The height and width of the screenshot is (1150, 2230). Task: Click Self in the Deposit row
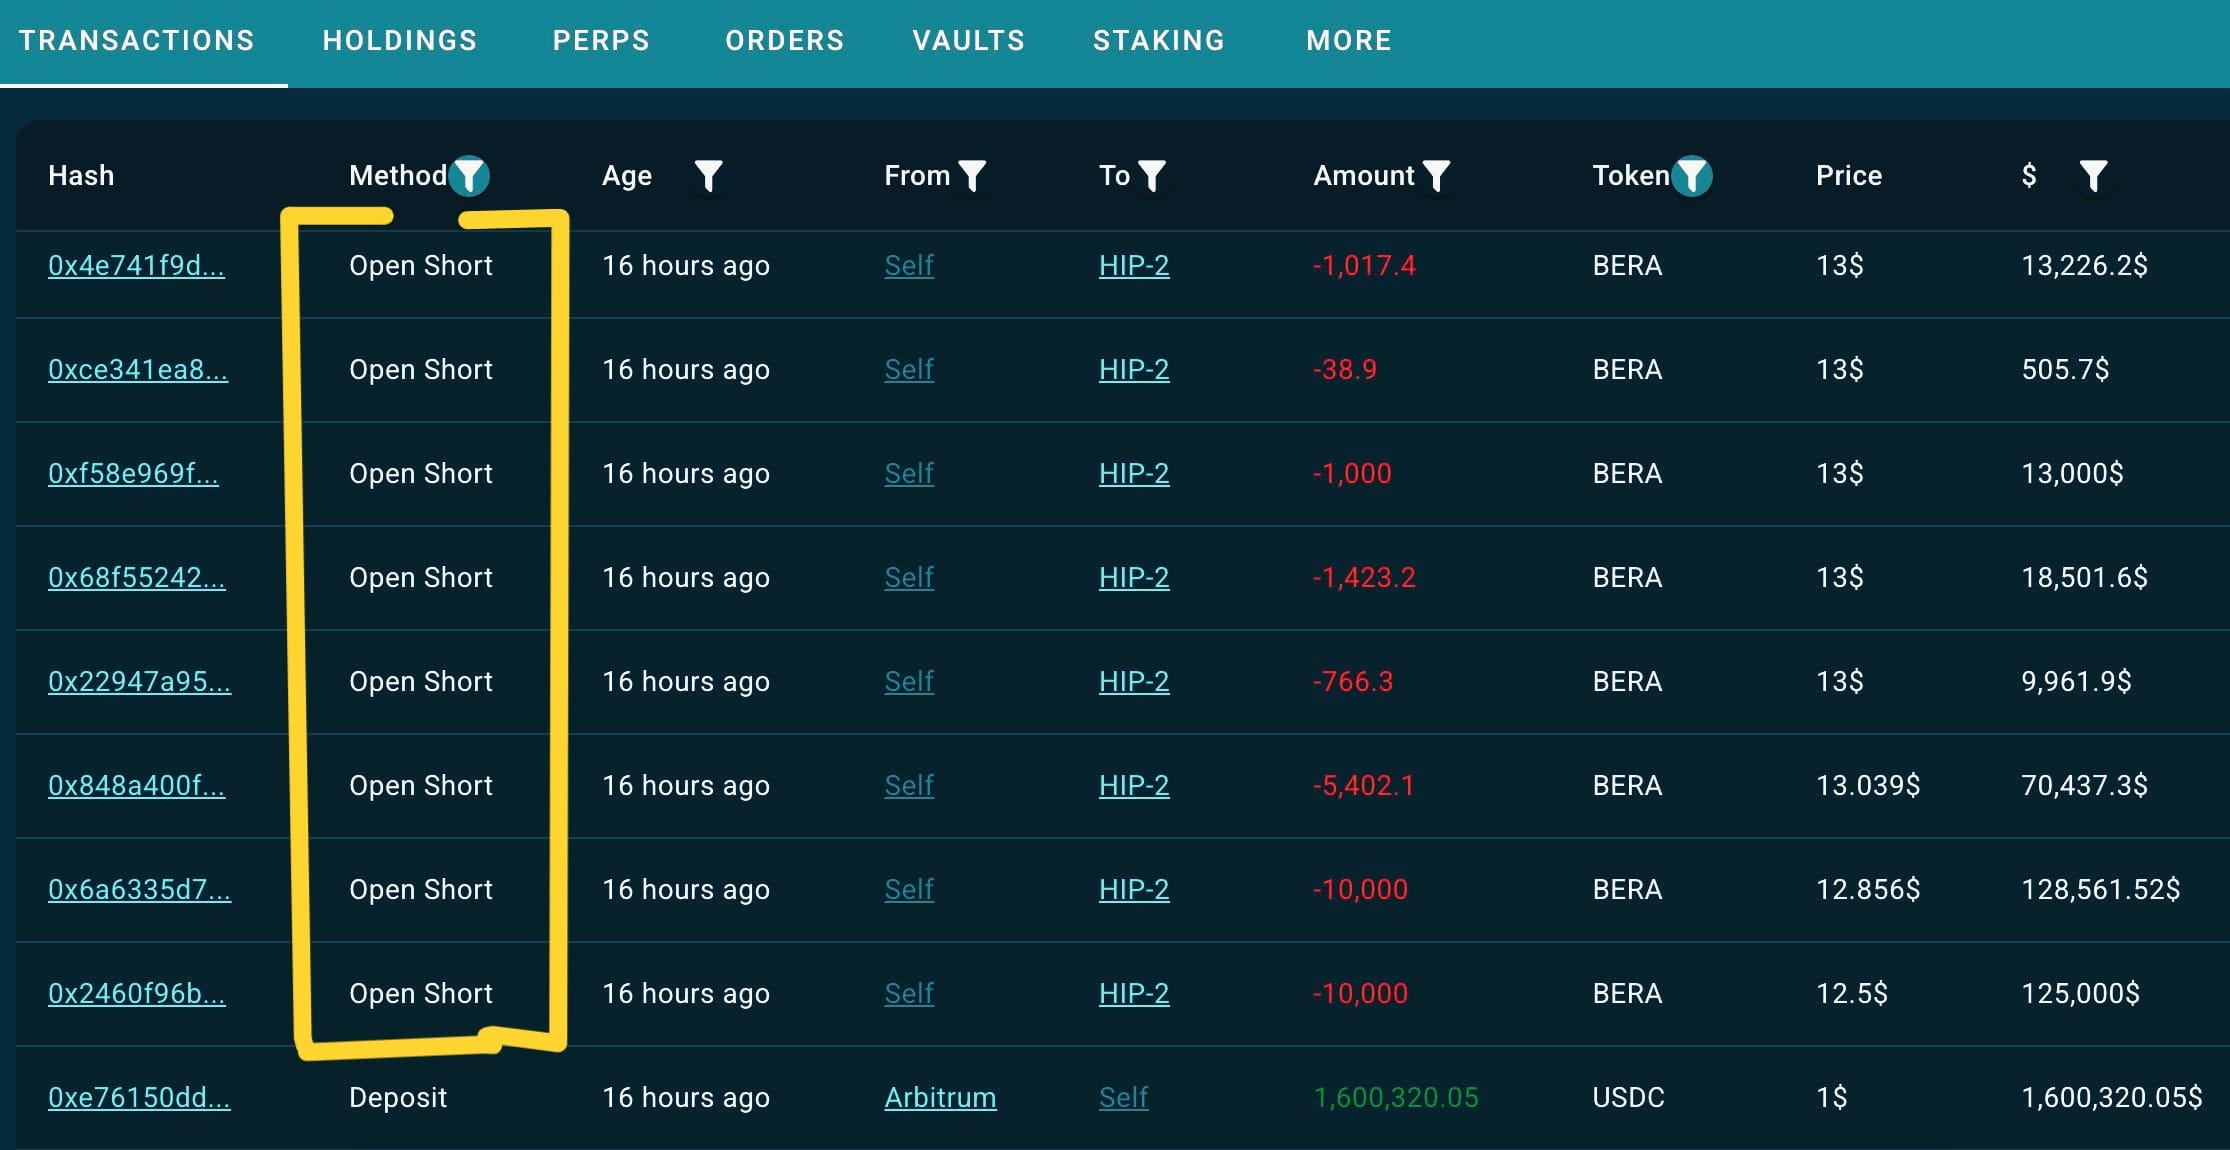(x=1124, y=1098)
